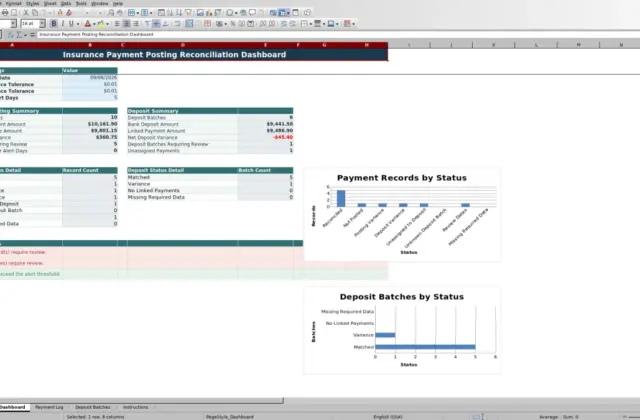Click the Sort Ascending icon

point(170,13)
